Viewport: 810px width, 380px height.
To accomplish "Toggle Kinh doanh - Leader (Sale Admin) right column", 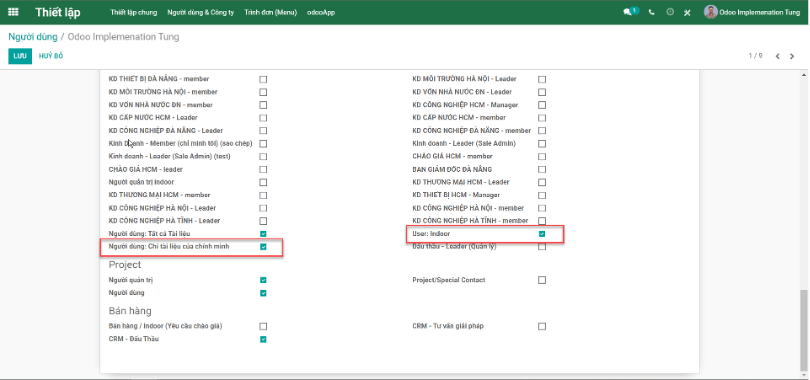I will click(x=542, y=144).
